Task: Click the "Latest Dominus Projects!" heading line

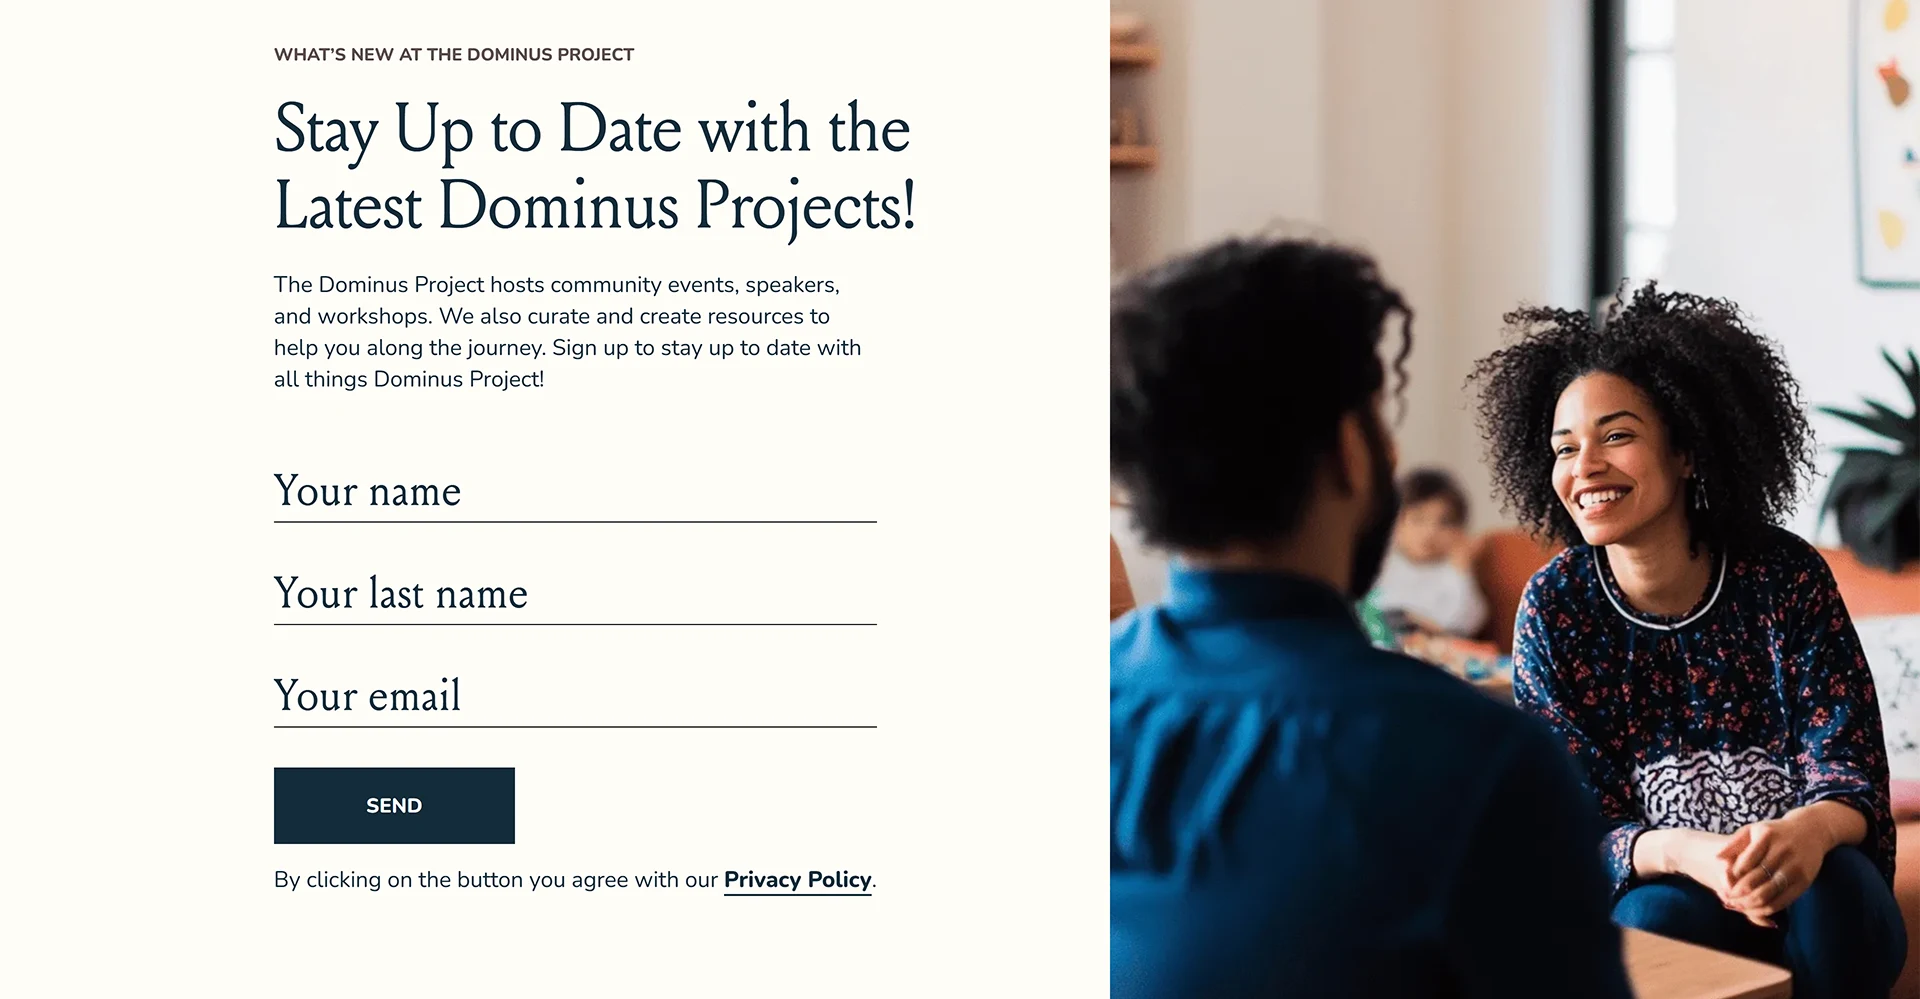Action: click(595, 207)
